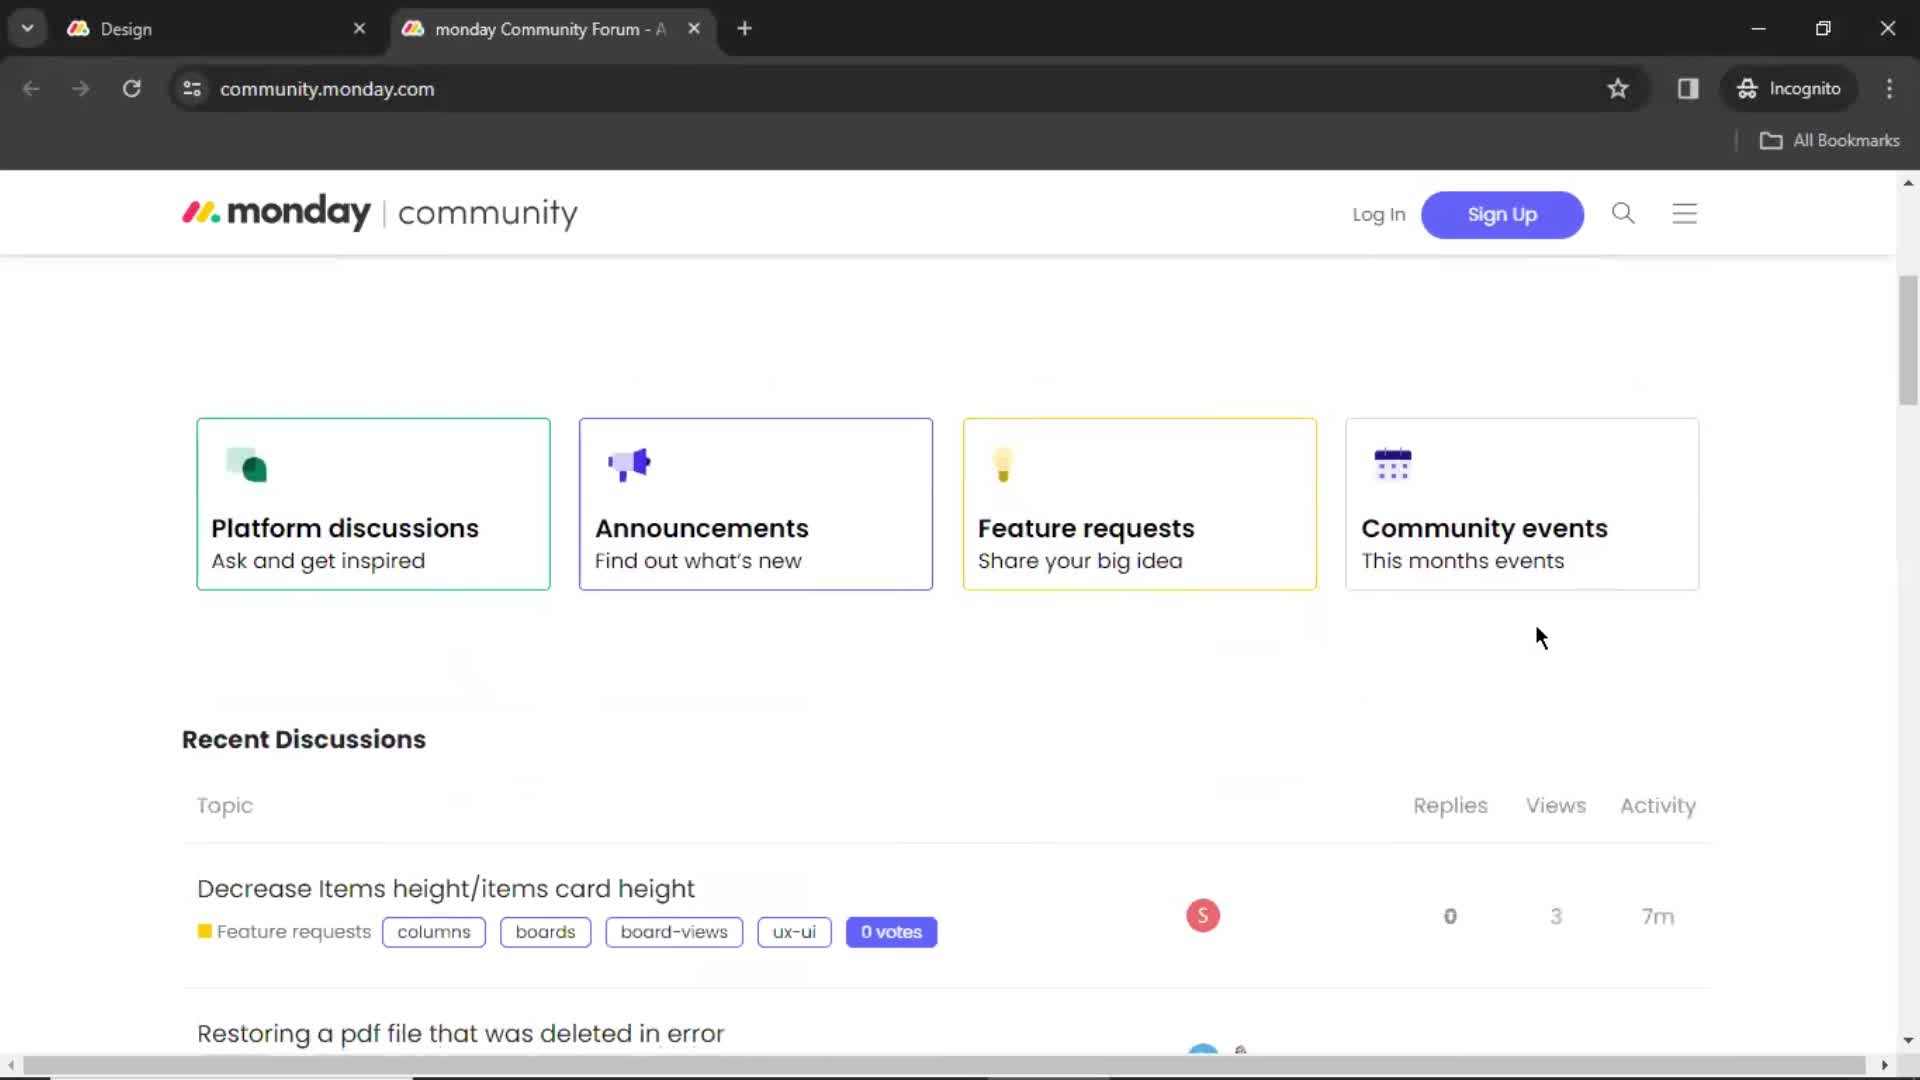Click the Log In link

[1379, 214]
